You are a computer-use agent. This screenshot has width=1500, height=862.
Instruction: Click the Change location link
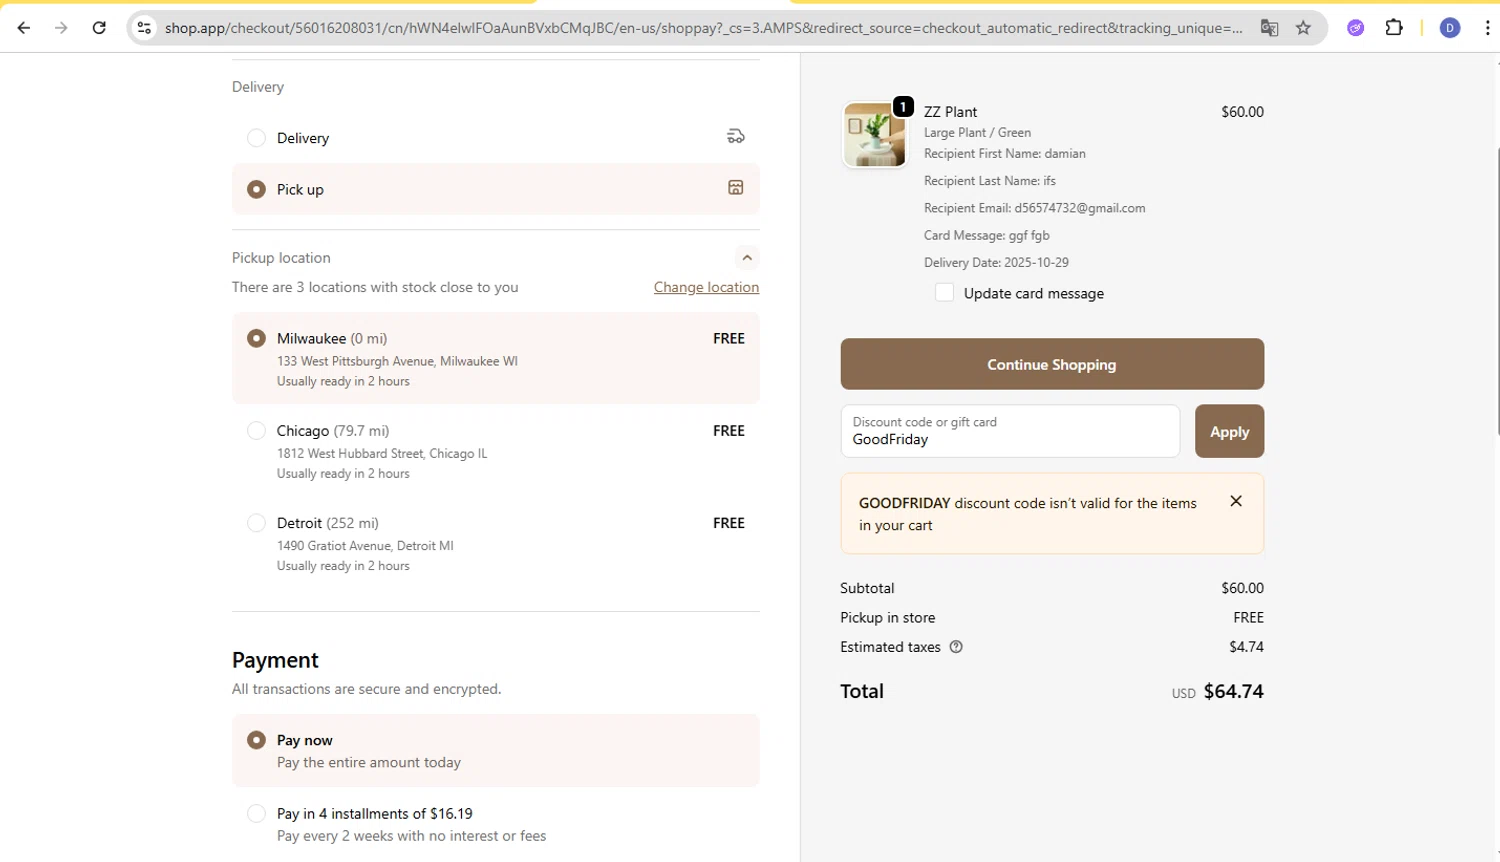(706, 287)
